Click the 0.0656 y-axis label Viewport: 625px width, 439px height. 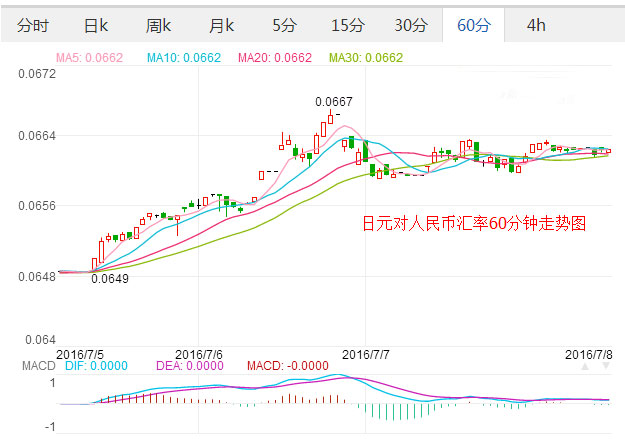click(37, 206)
